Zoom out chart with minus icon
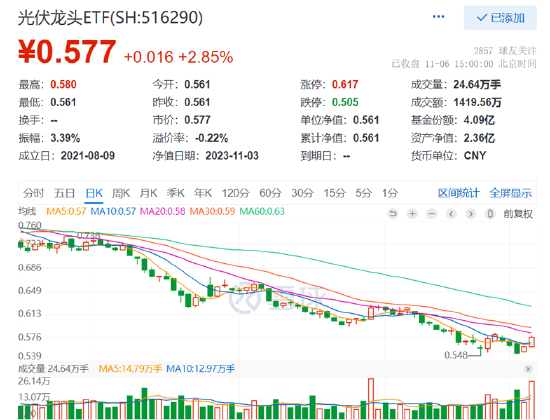This screenshot has height=420, width=550. [x=432, y=213]
